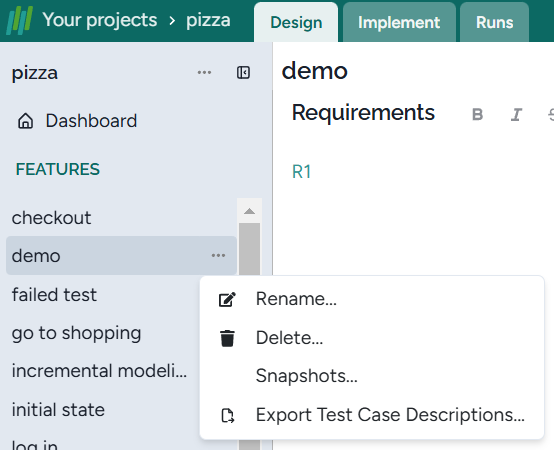This screenshot has width=554, height=450.
Task: Choose Export Test Case Descriptions... option
Action: (x=390, y=415)
